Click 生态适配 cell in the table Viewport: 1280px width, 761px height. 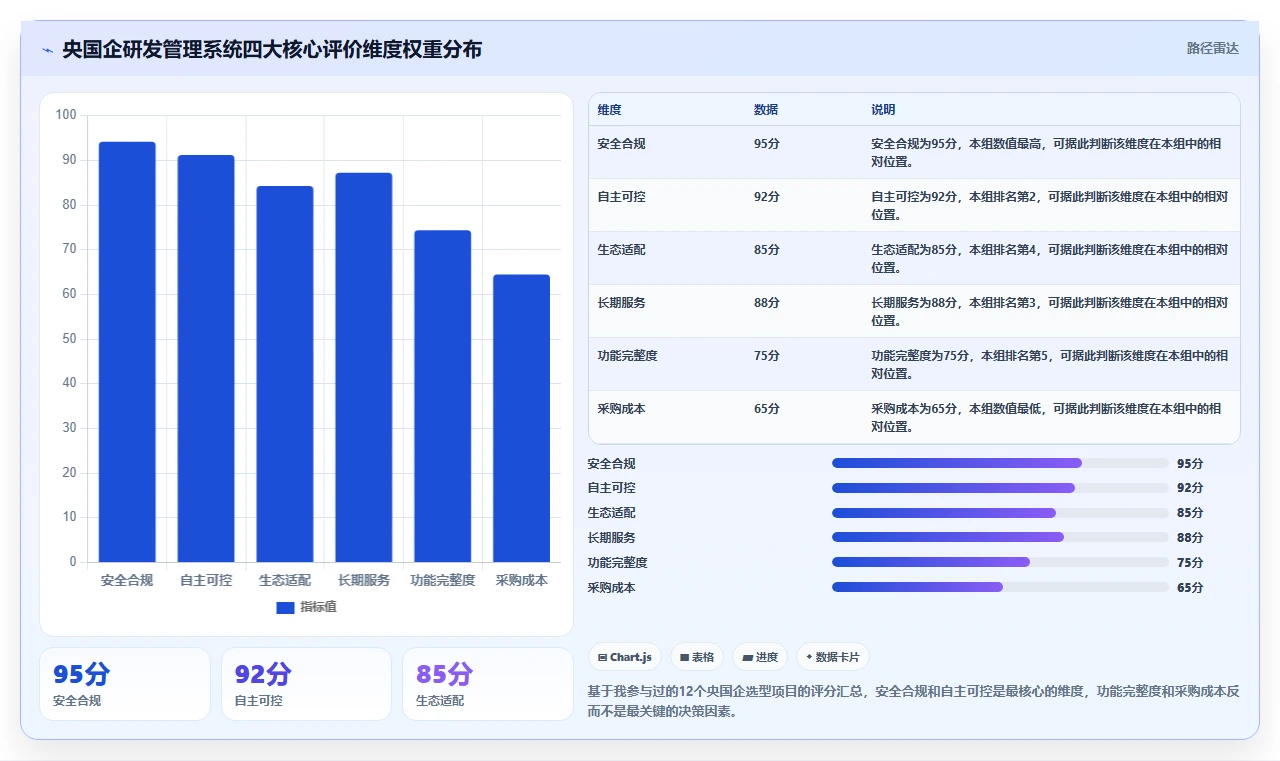coord(622,250)
